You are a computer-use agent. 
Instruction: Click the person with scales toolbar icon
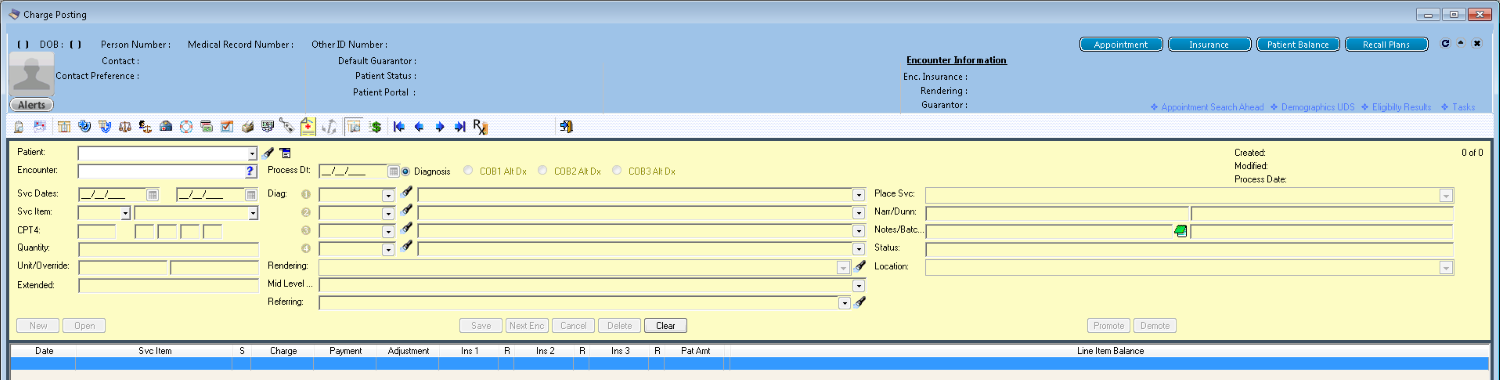pyautogui.click(x=145, y=127)
